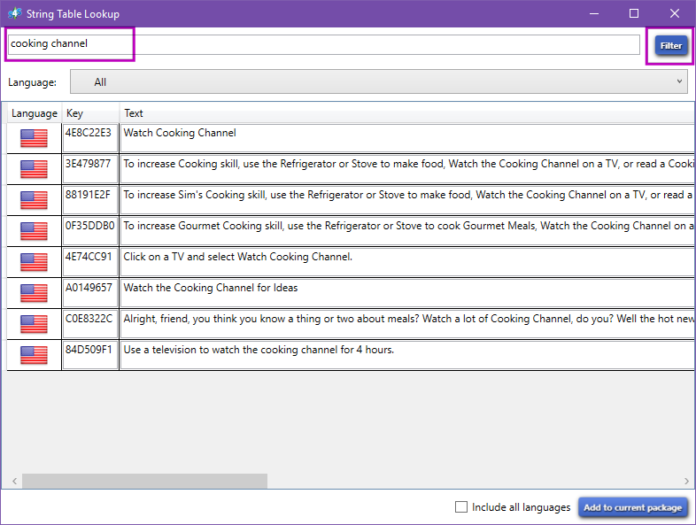
Task: Click the flag icon for key C0E8322C
Action: click(34, 324)
